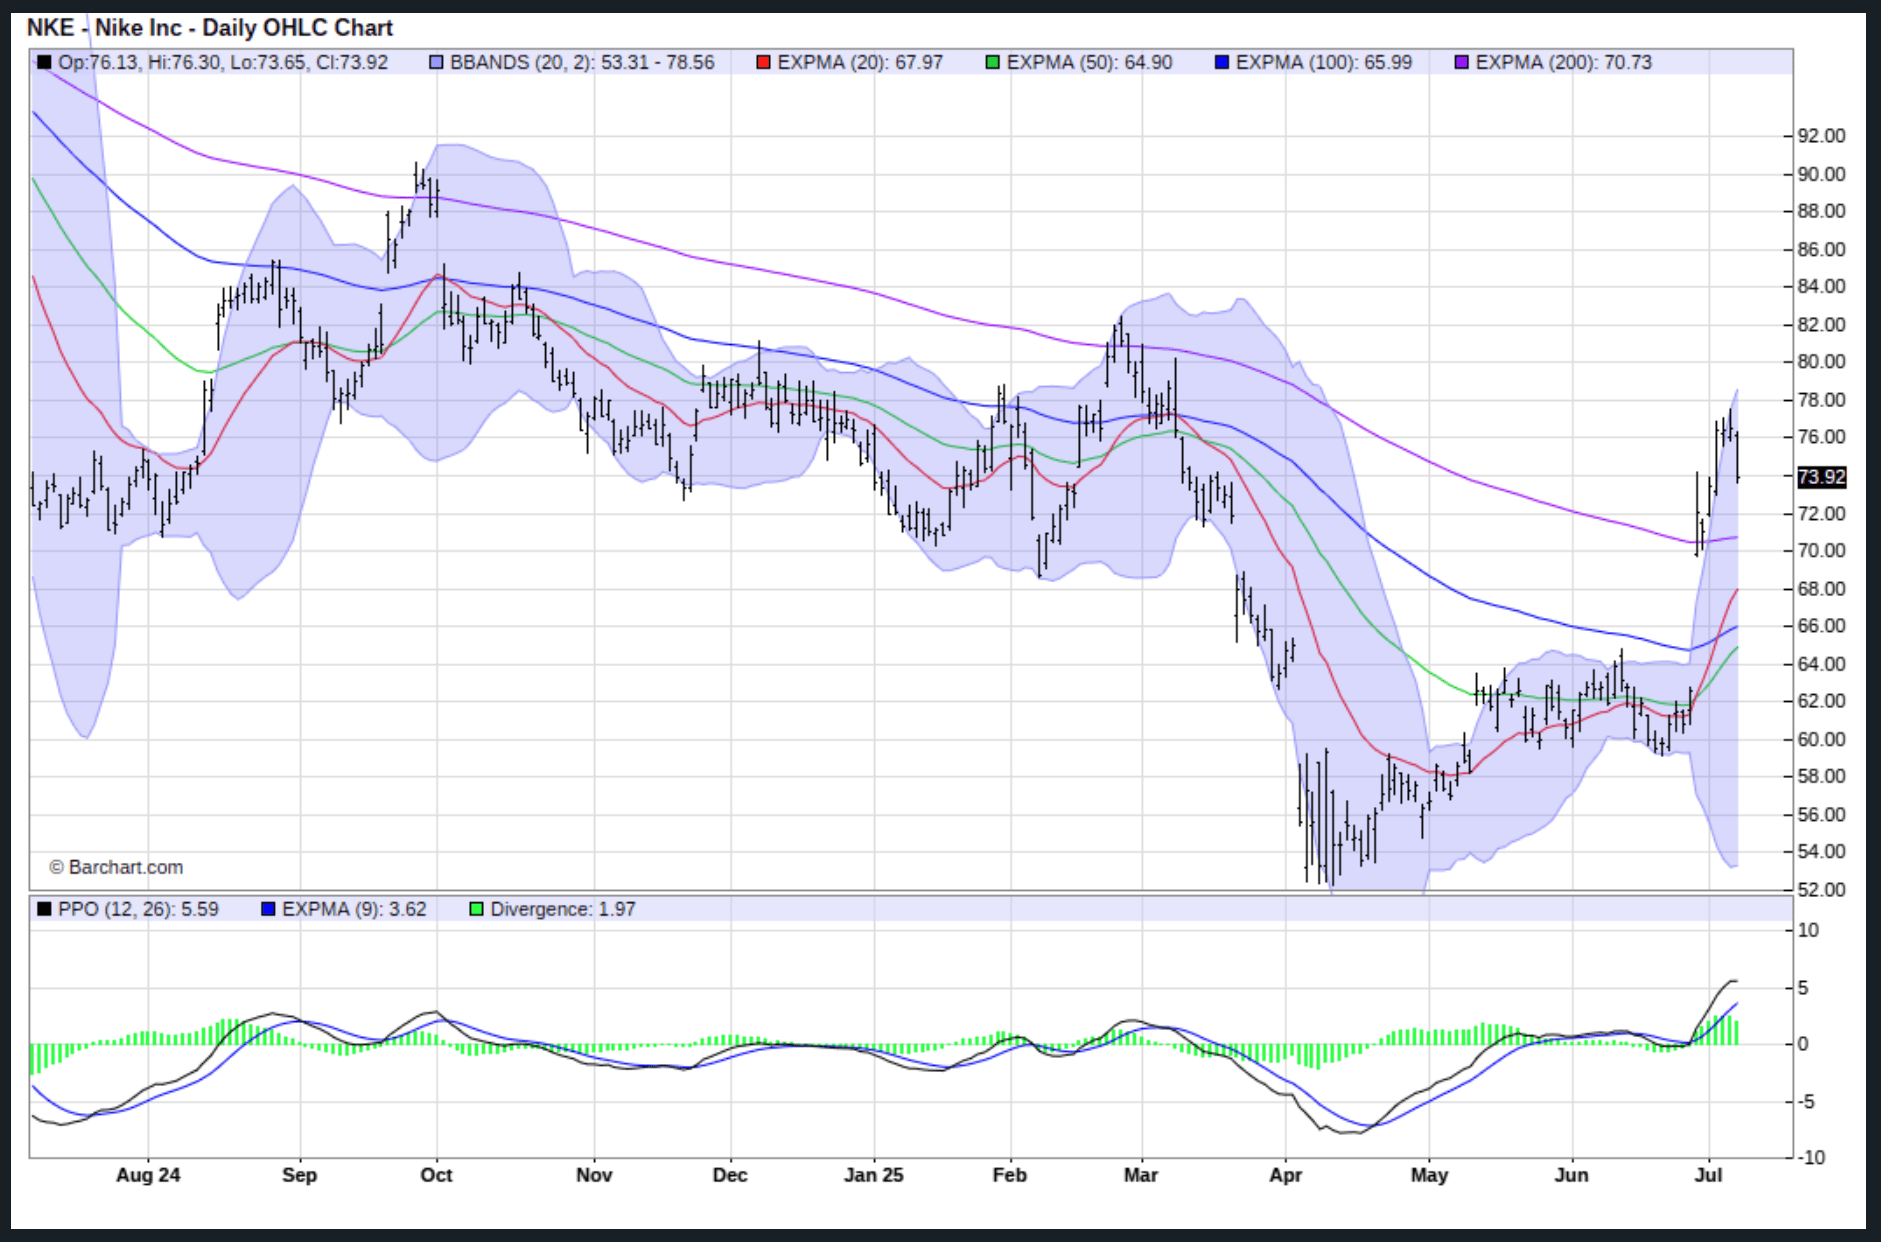The height and width of the screenshot is (1242, 1881).
Task: Select the Aug 24 date axis label
Action: coord(148,1175)
